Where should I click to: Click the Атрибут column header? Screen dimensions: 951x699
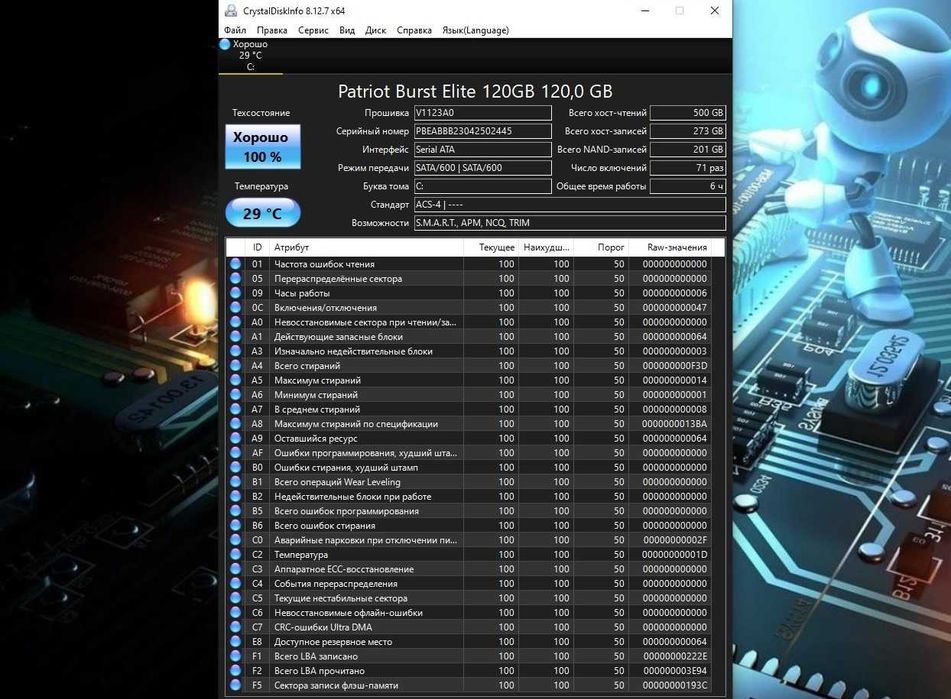click(366, 247)
